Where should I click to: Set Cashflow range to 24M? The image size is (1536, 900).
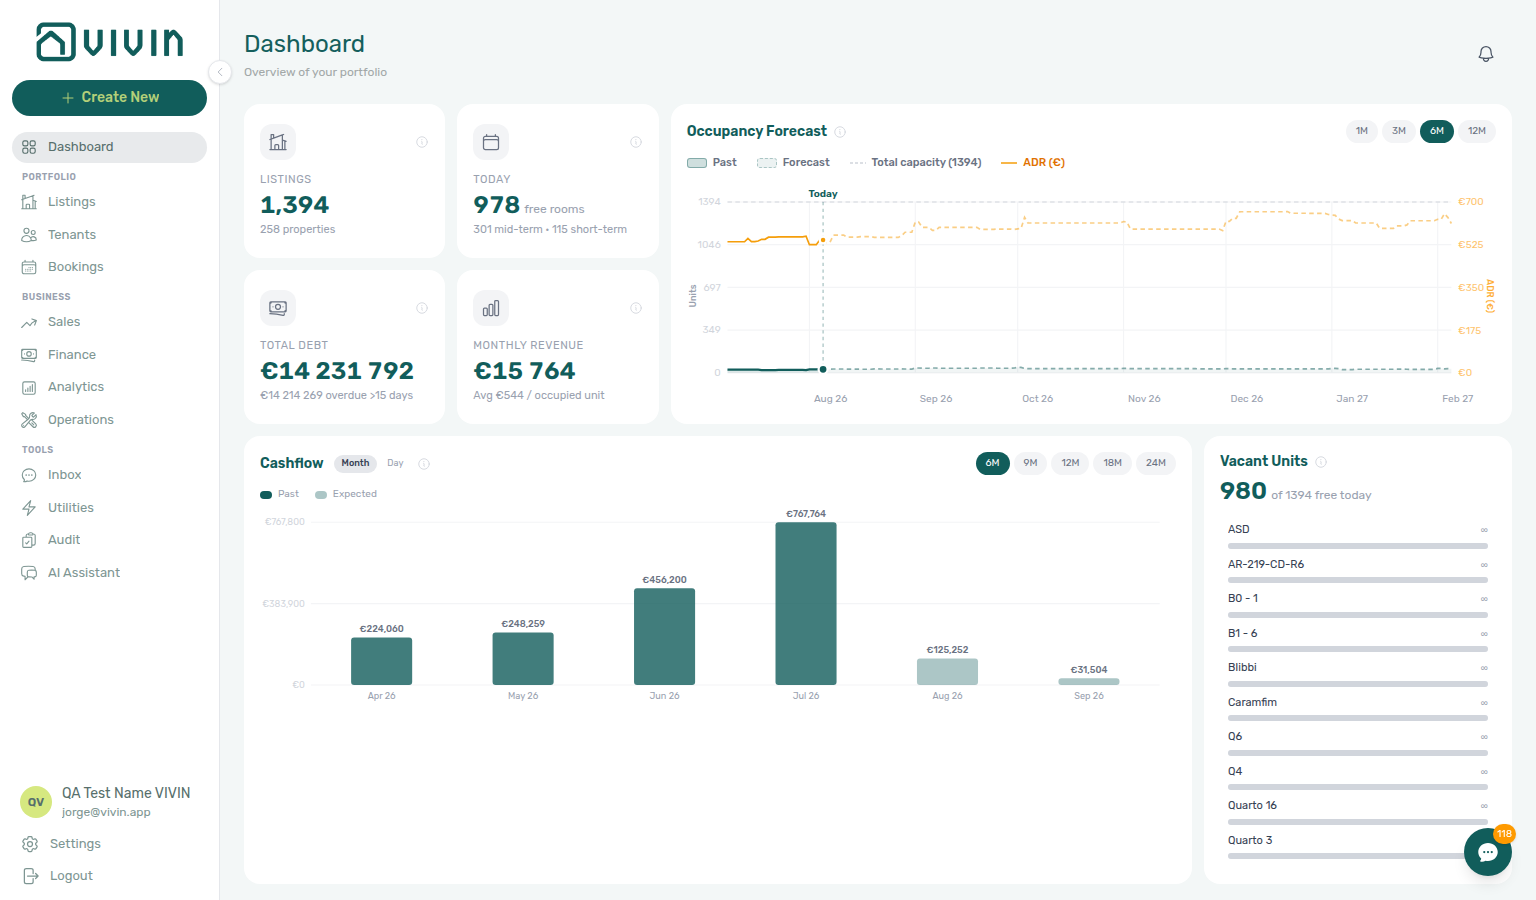(x=1156, y=463)
